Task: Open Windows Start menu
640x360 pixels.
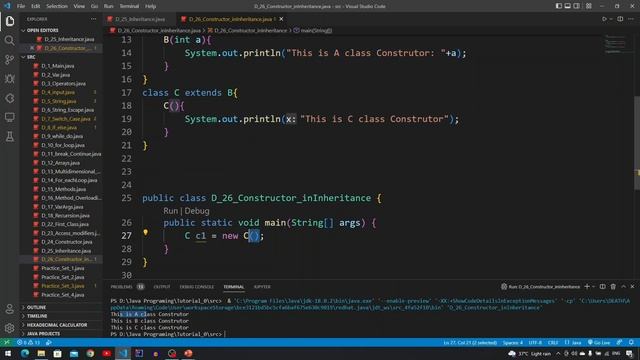Action: point(8,353)
